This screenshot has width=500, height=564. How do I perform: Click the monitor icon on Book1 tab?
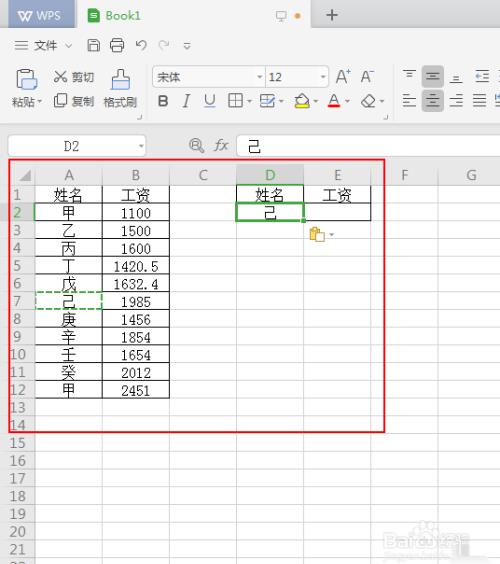tap(281, 16)
